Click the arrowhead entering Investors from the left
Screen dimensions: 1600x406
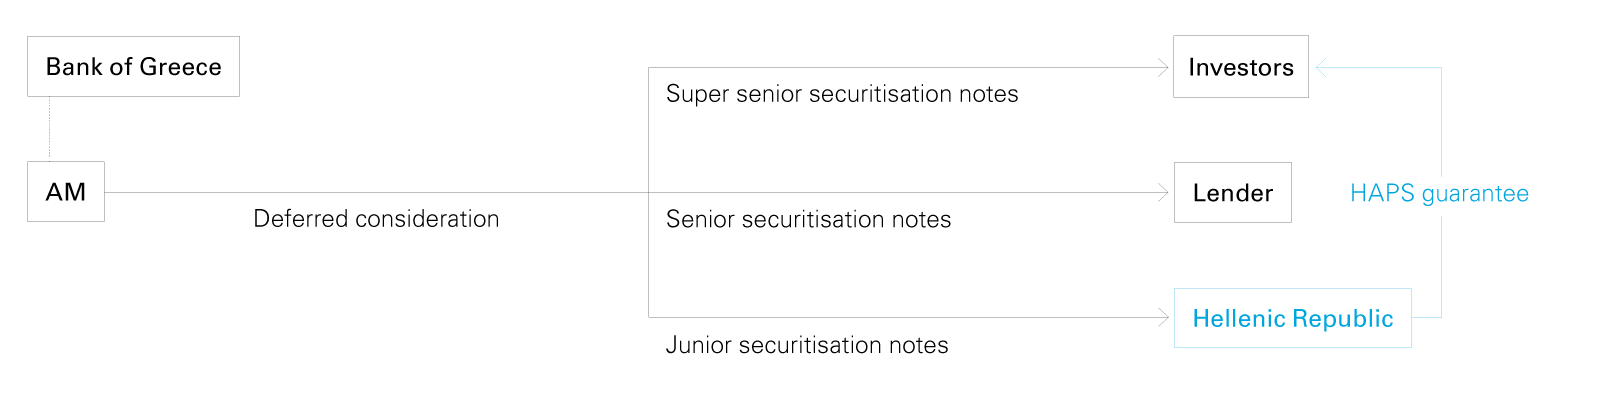[1163, 68]
